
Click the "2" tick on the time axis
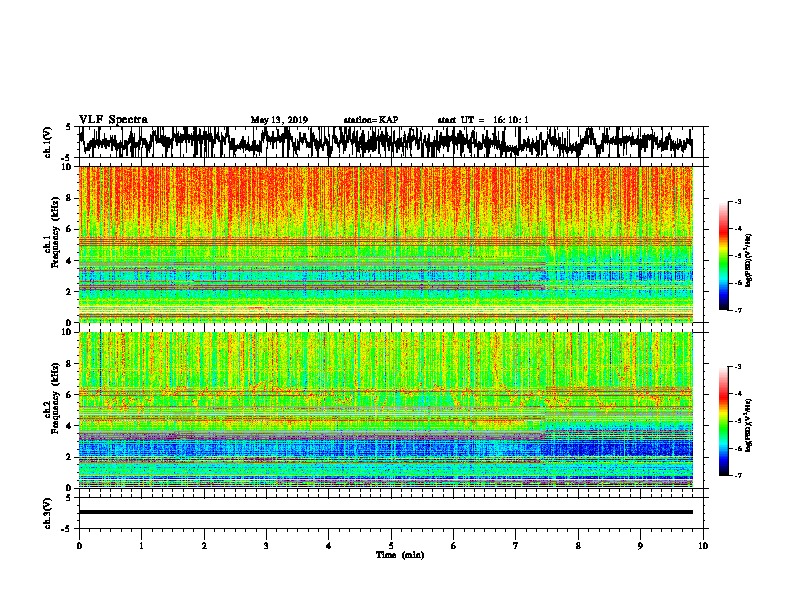tap(204, 546)
